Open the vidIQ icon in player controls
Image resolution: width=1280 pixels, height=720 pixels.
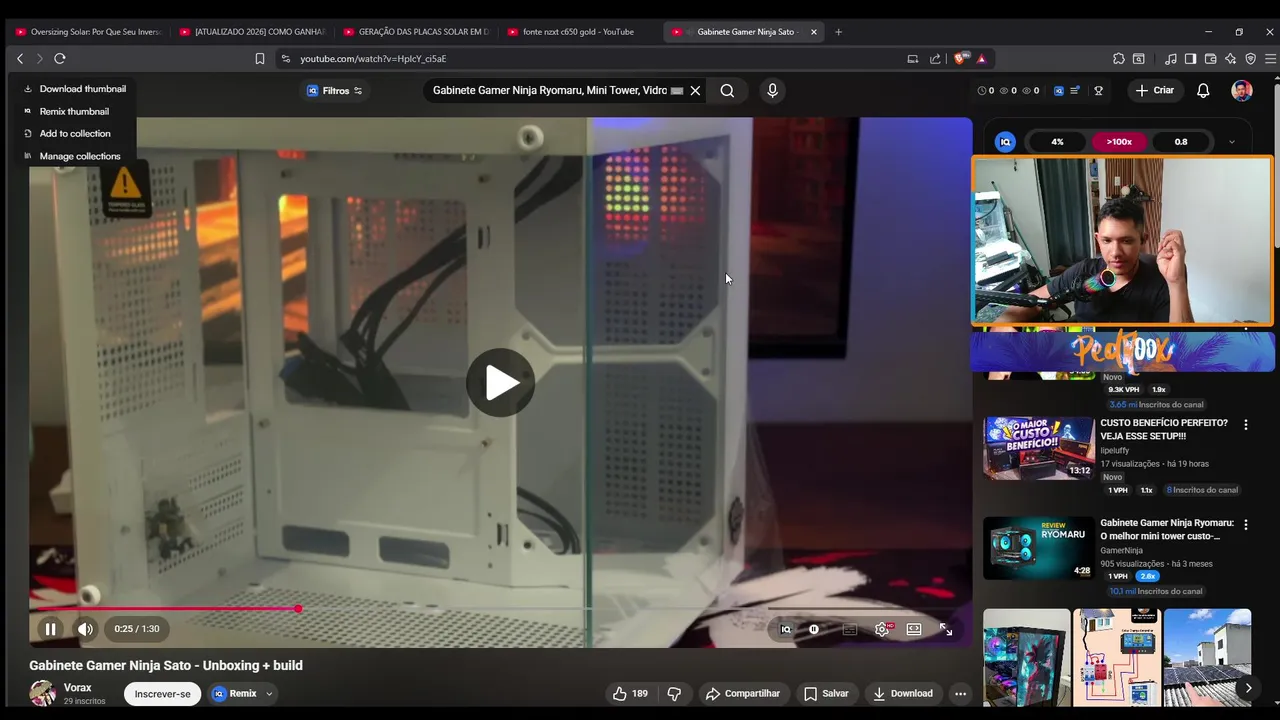[x=786, y=629]
